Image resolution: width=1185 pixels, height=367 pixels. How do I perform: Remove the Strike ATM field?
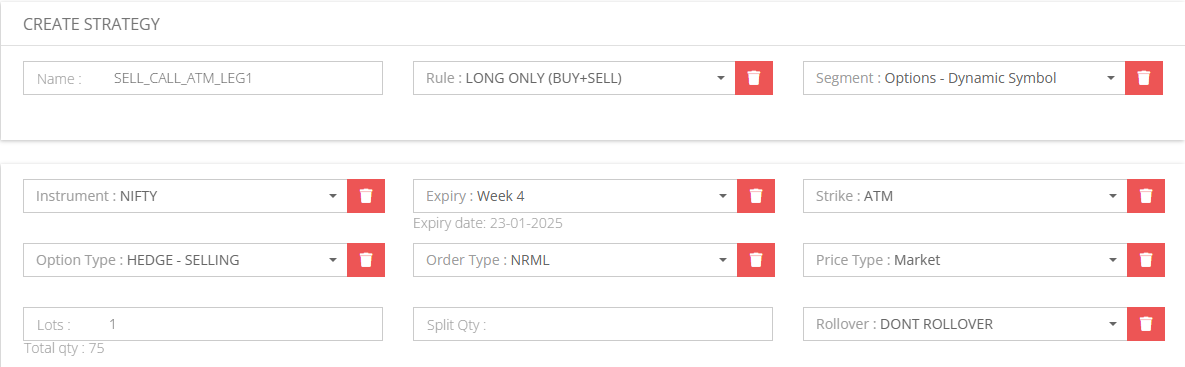[x=1146, y=196]
